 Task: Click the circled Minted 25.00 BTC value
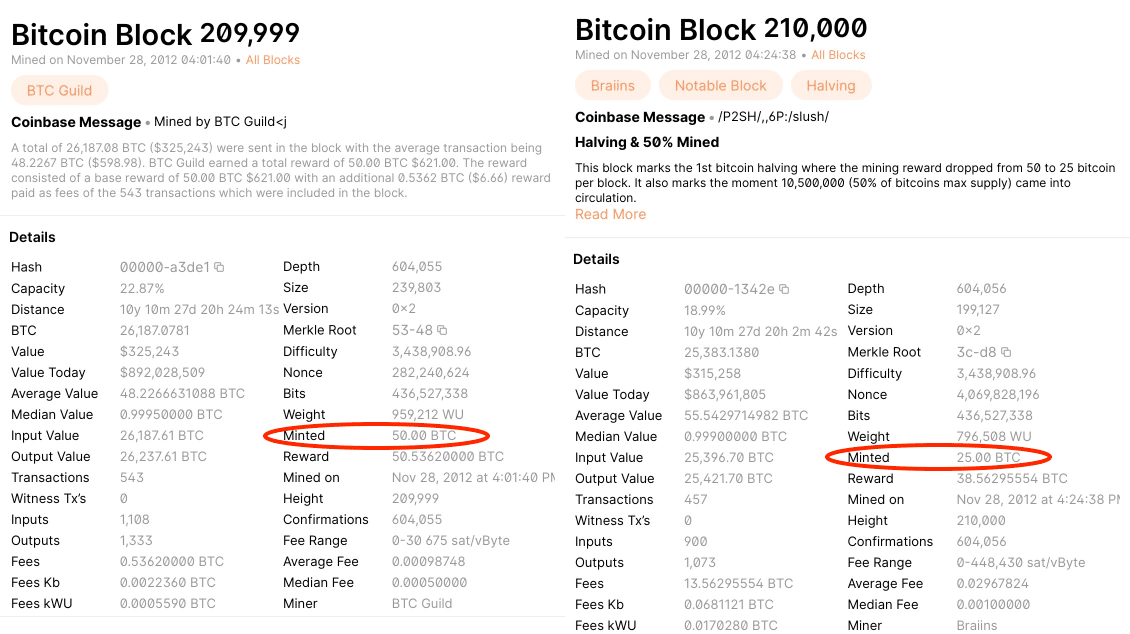pos(986,457)
